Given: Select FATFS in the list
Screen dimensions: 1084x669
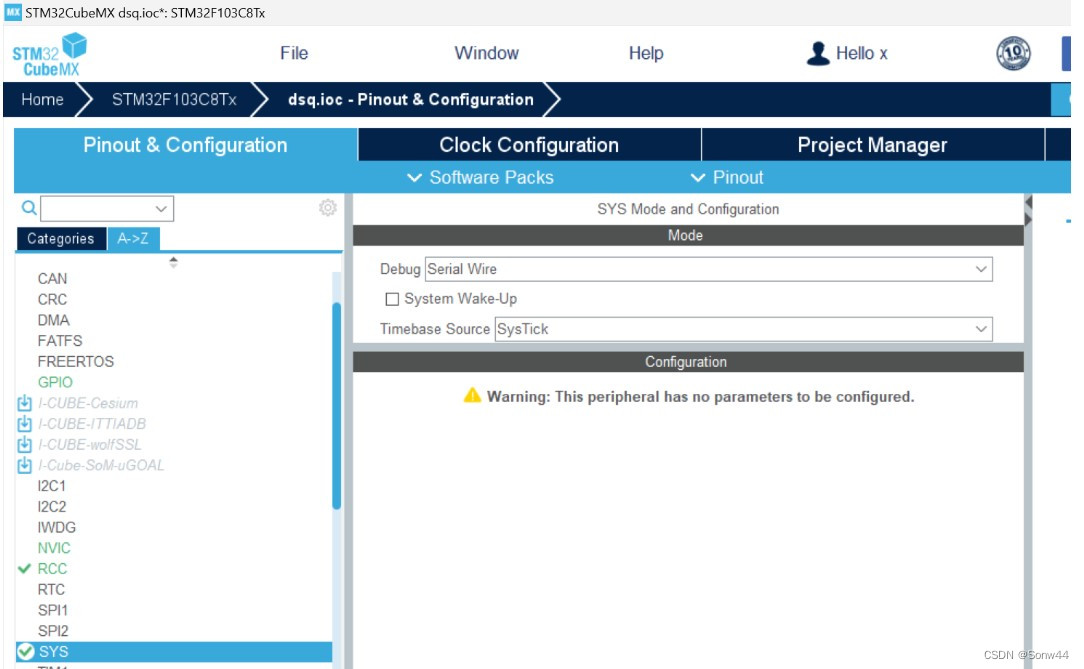Looking at the screenshot, I should [x=60, y=341].
